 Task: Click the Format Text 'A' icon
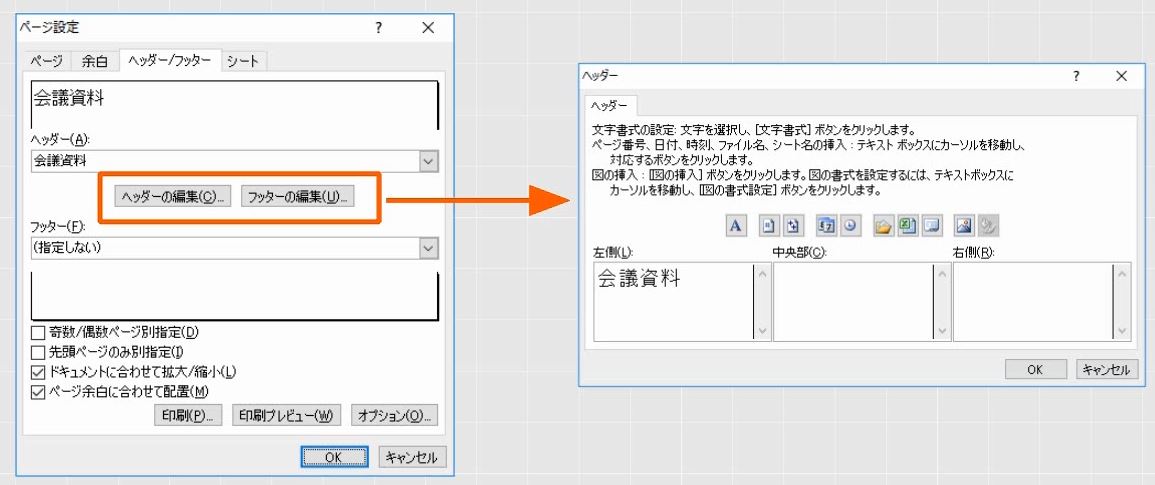coord(734,226)
